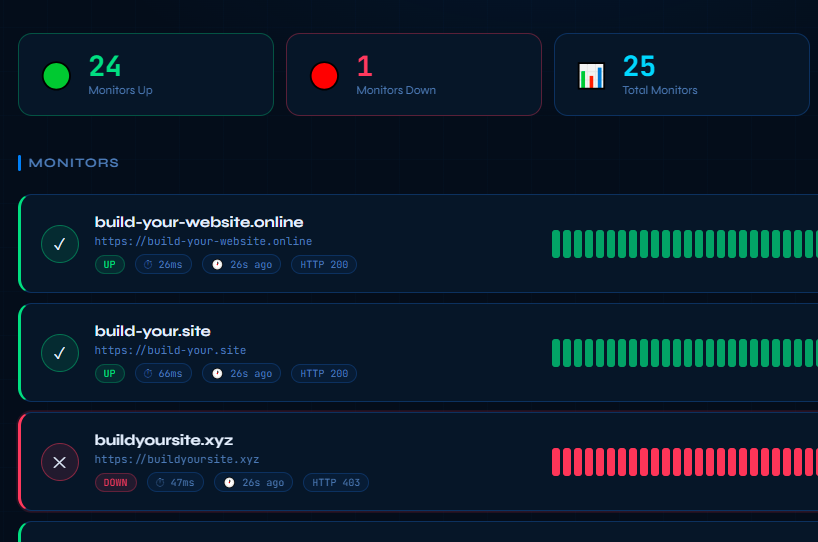The image size is (818, 542).
Task: Click HTTP 200 badge for build-your.site
Action: coord(324,374)
